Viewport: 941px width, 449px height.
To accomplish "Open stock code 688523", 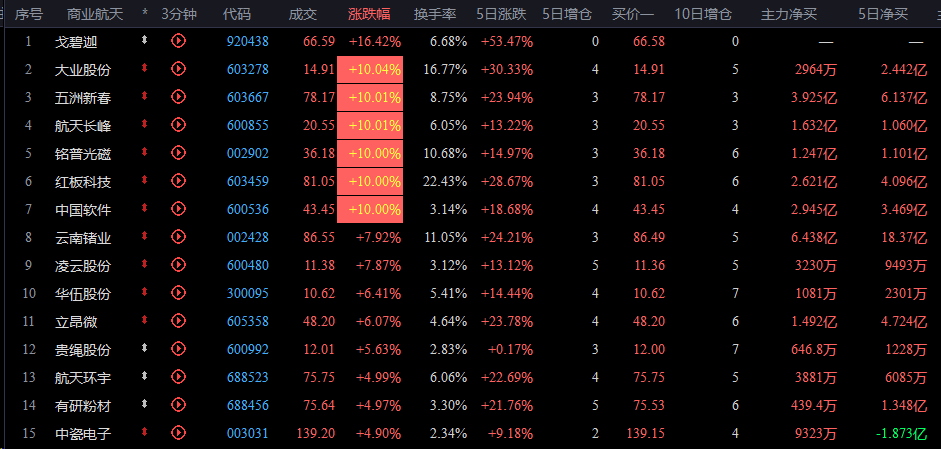I will click(248, 378).
